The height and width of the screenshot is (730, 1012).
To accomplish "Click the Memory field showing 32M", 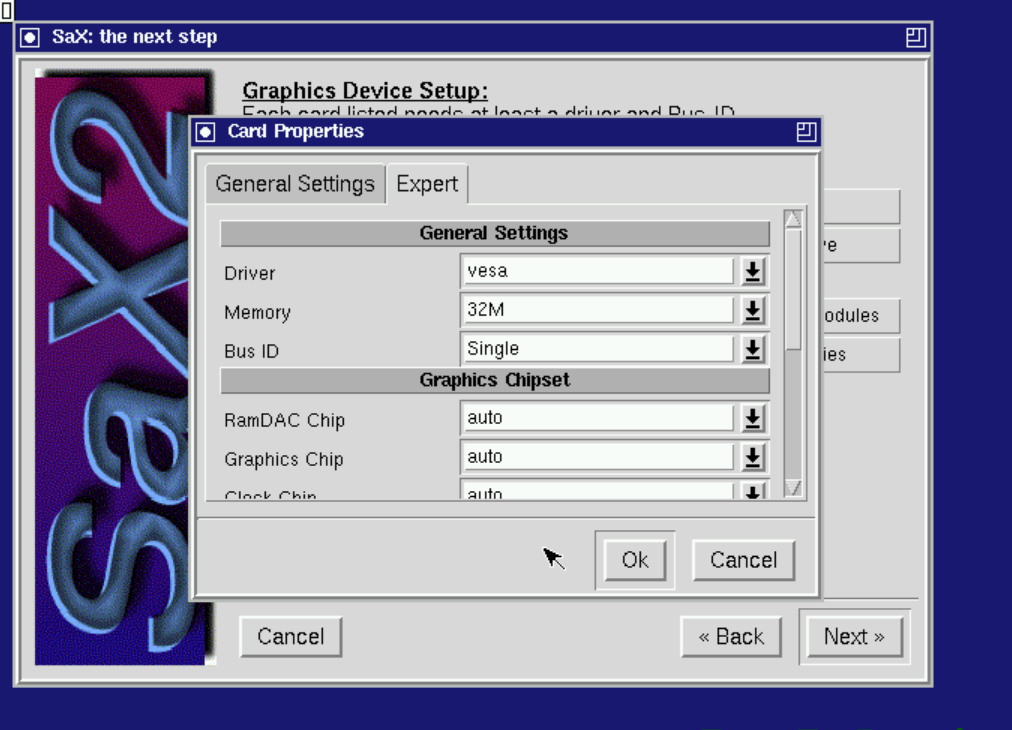I will click(598, 310).
